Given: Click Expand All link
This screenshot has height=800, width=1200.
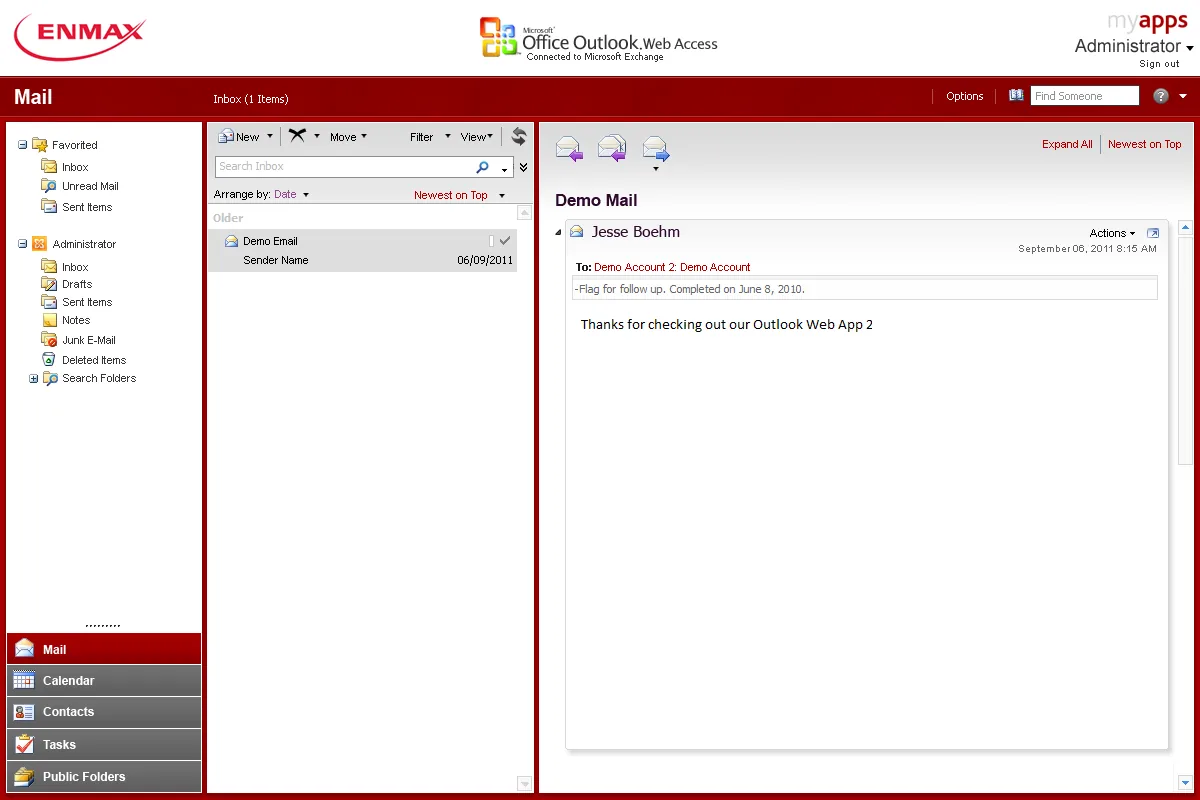Looking at the screenshot, I should click(1067, 144).
